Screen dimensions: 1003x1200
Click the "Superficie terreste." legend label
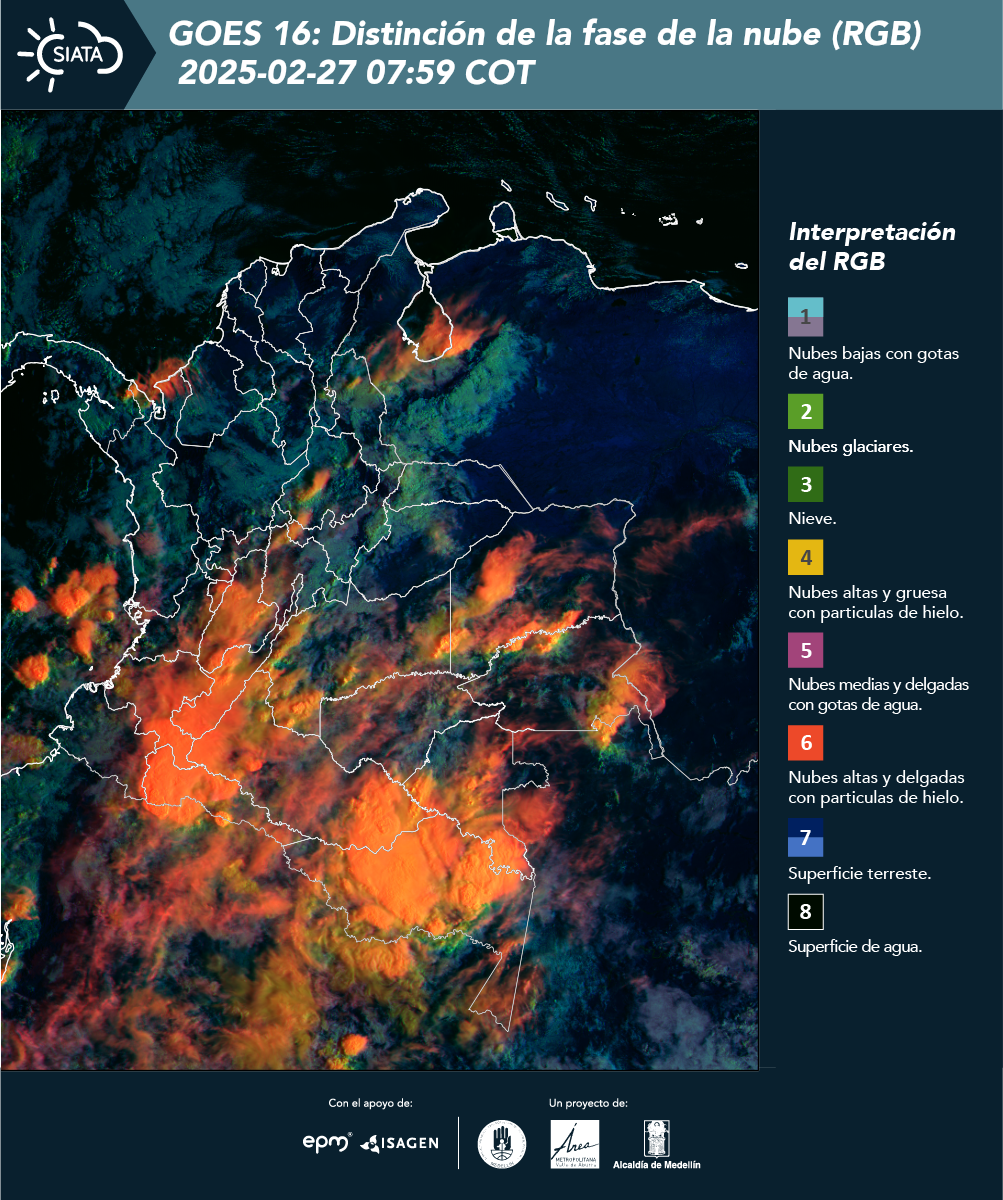click(x=860, y=873)
